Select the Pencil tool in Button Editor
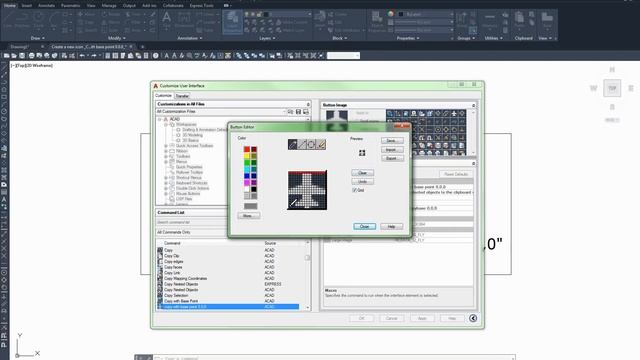This screenshot has width=640, height=360. [293, 144]
